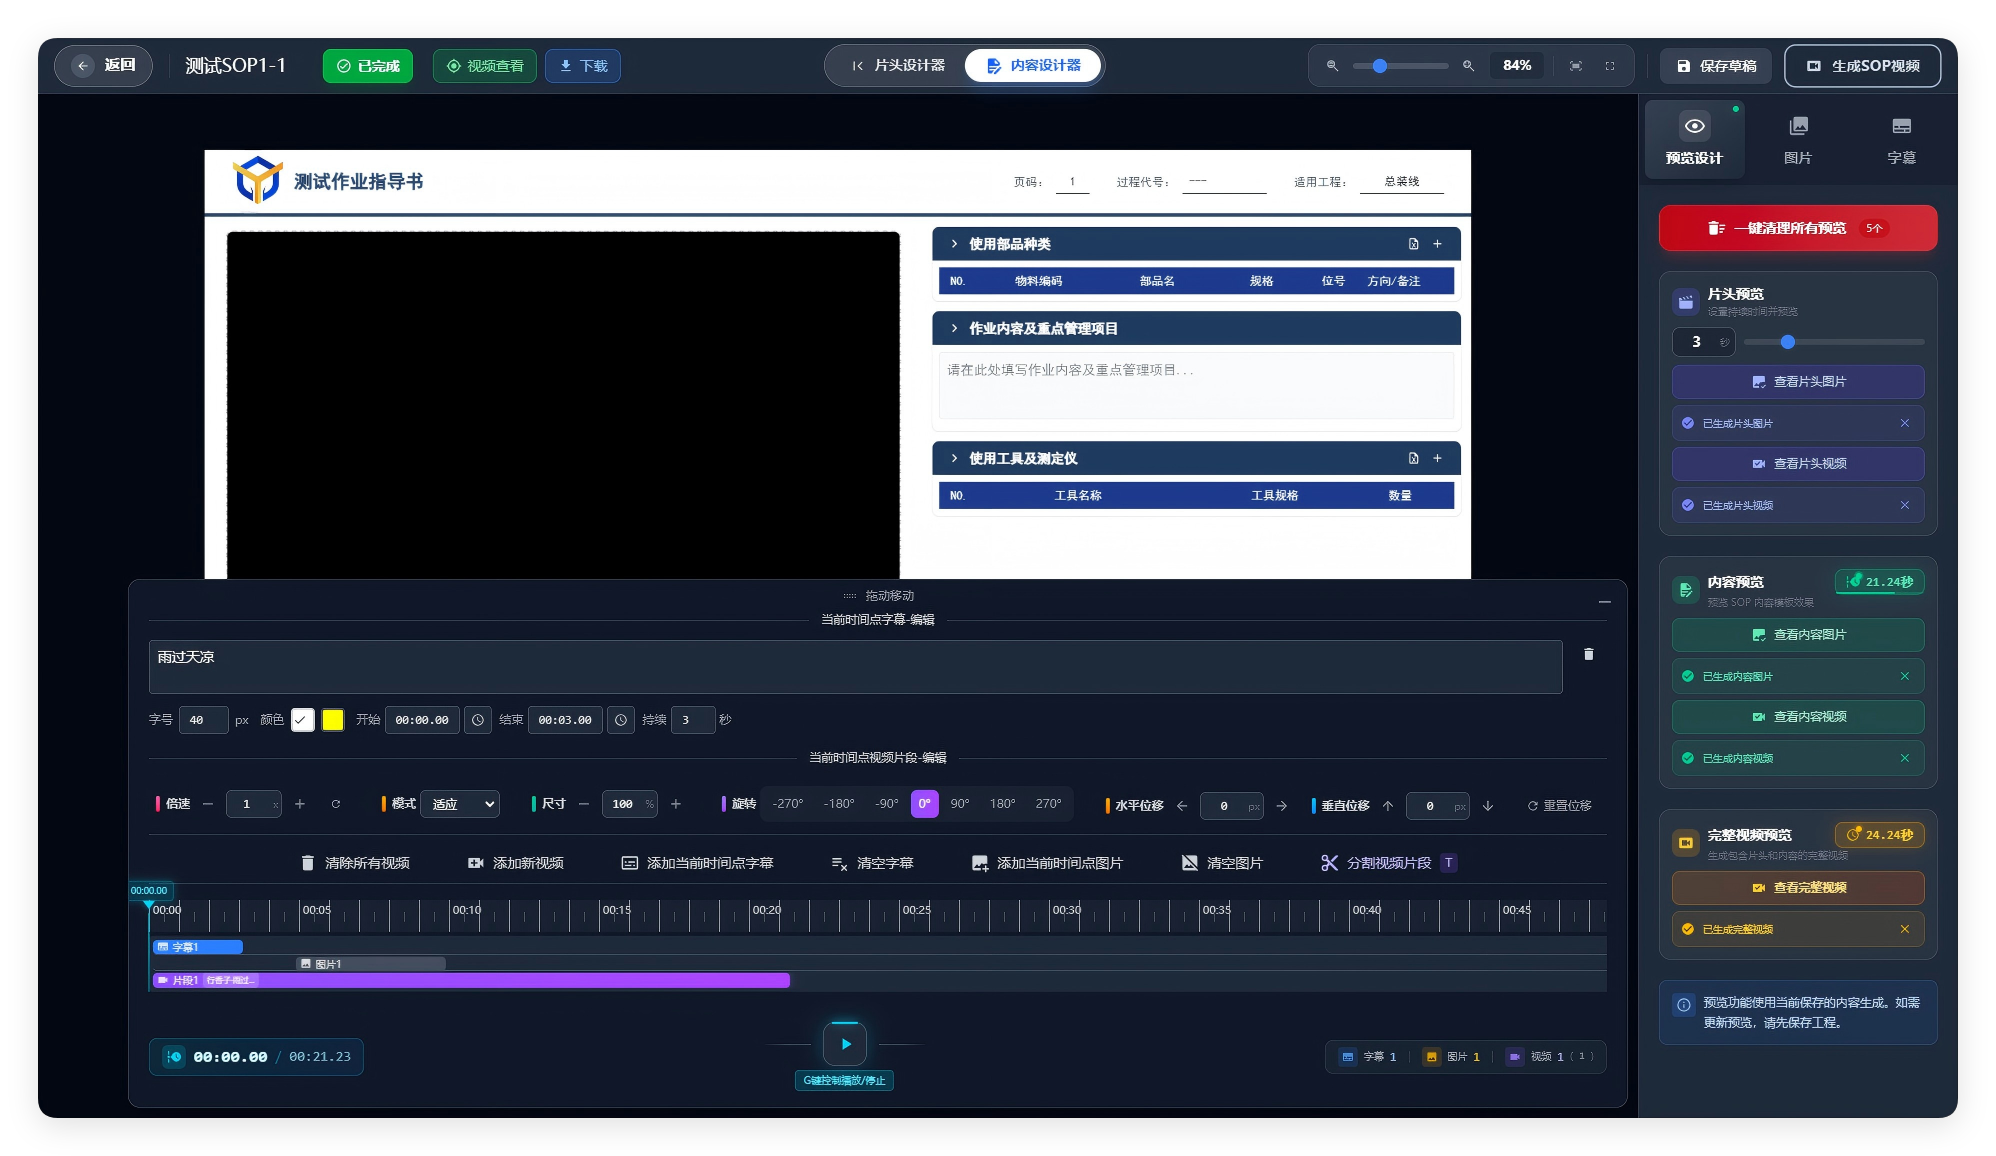Switch to the 片头设计器 tab
Viewport: 1996px width, 1156px height.
(897, 66)
